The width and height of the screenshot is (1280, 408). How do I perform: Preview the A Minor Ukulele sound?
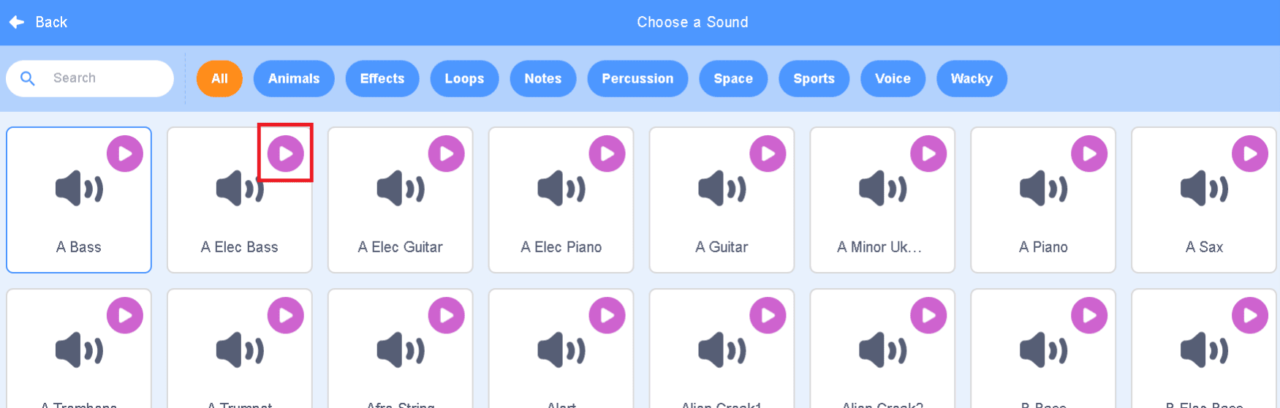[x=928, y=153]
